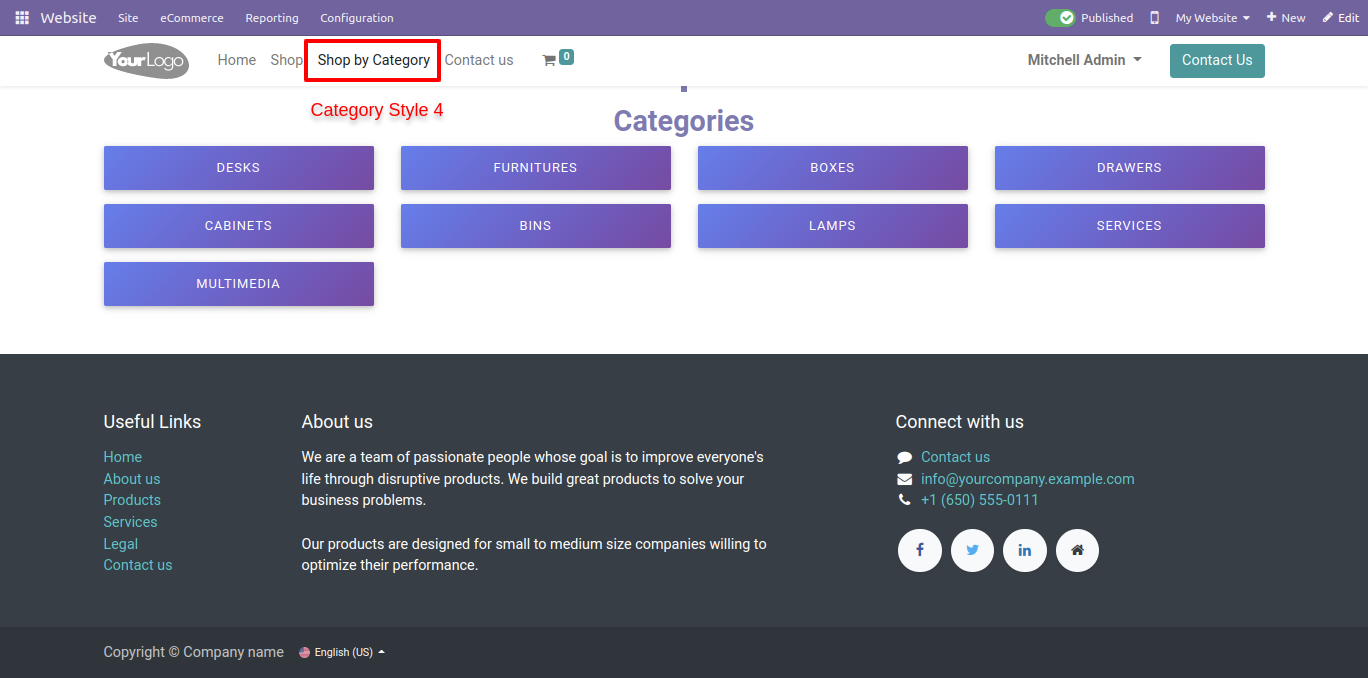Open the Twitter social icon
Image resolution: width=1368 pixels, height=678 pixels.
(972, 550)
